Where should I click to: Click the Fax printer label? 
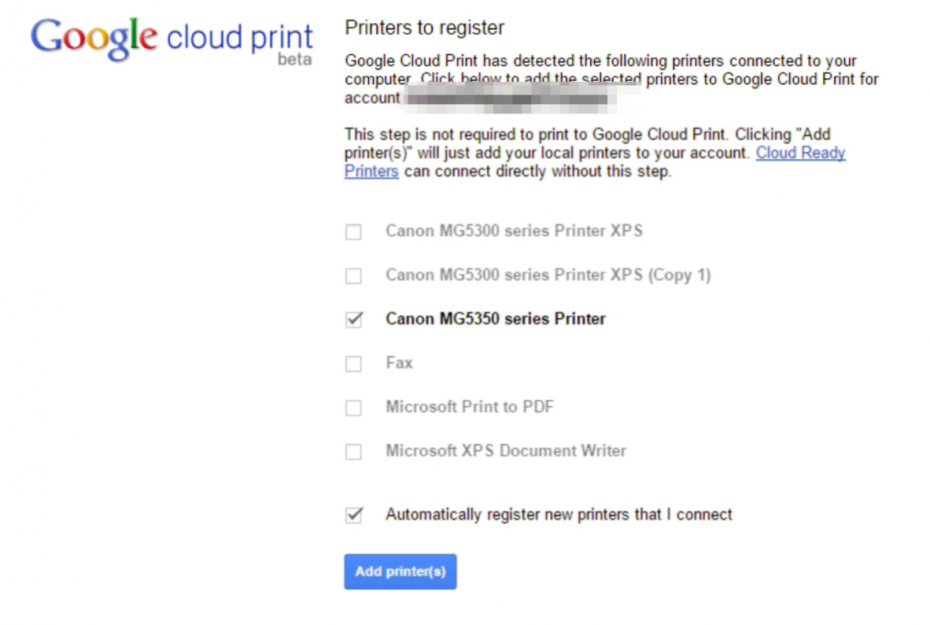[x=399, y=363]
